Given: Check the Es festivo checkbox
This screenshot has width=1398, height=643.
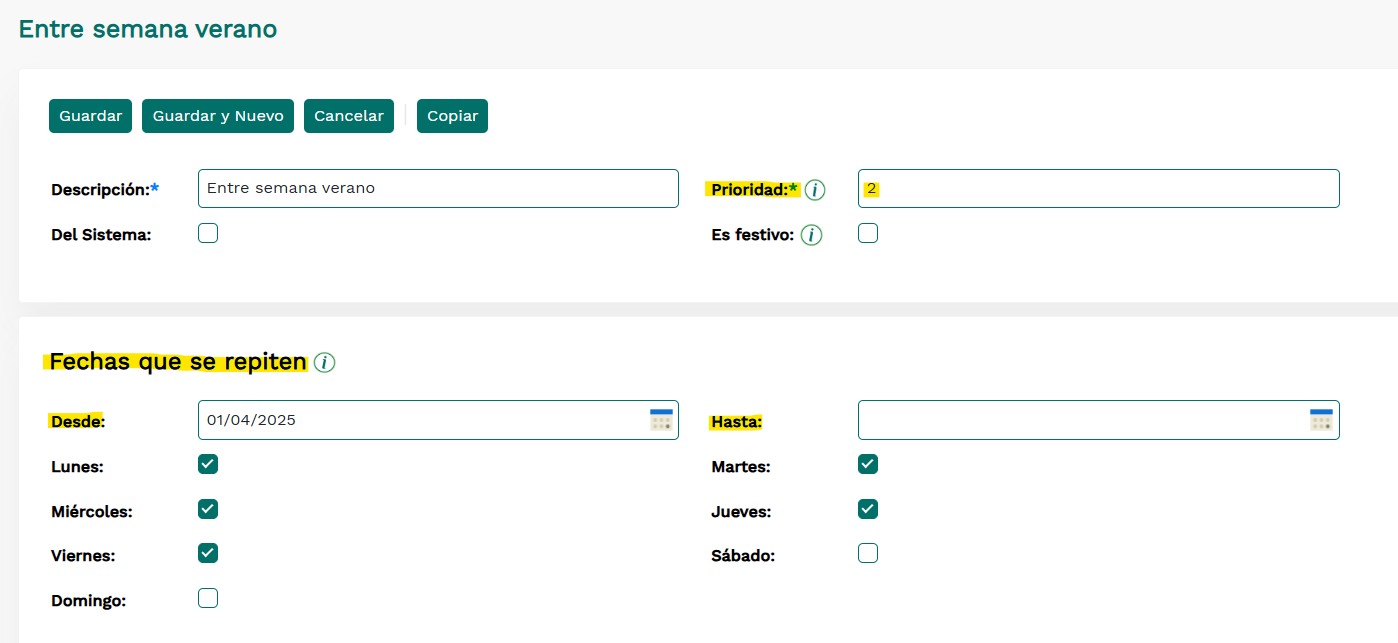Looking at the screenshot, I should point(868,233).
